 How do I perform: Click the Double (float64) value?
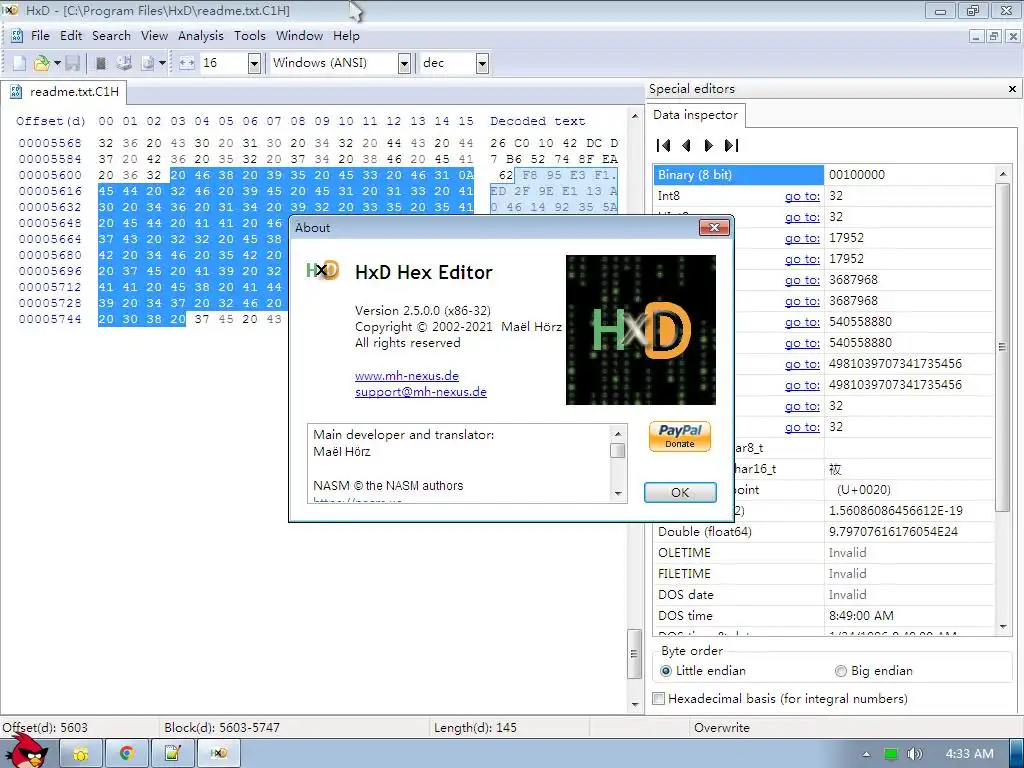893,532
